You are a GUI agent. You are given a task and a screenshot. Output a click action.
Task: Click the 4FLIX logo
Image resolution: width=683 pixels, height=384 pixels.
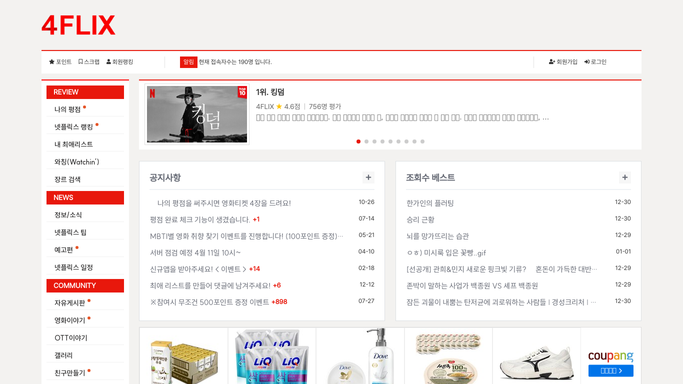click(x=78, y=25)
